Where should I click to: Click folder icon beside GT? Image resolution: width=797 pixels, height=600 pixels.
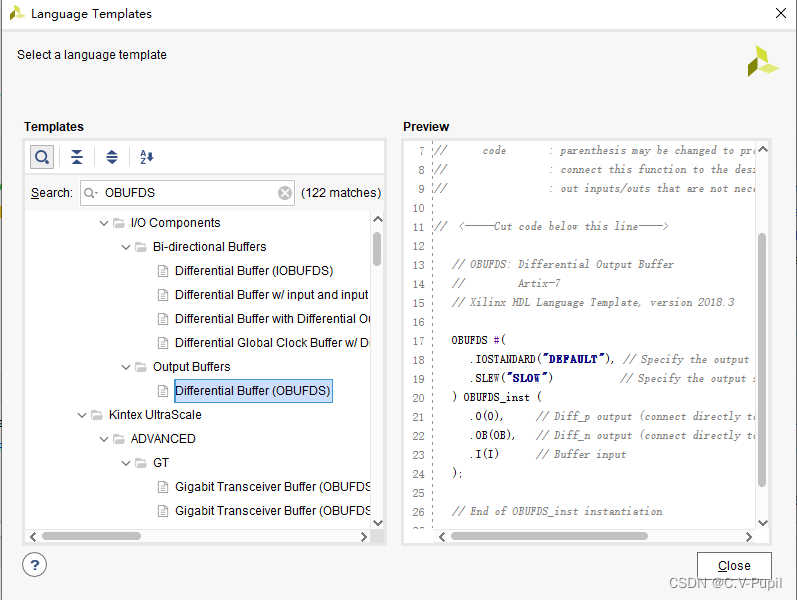tap(140, 463)
